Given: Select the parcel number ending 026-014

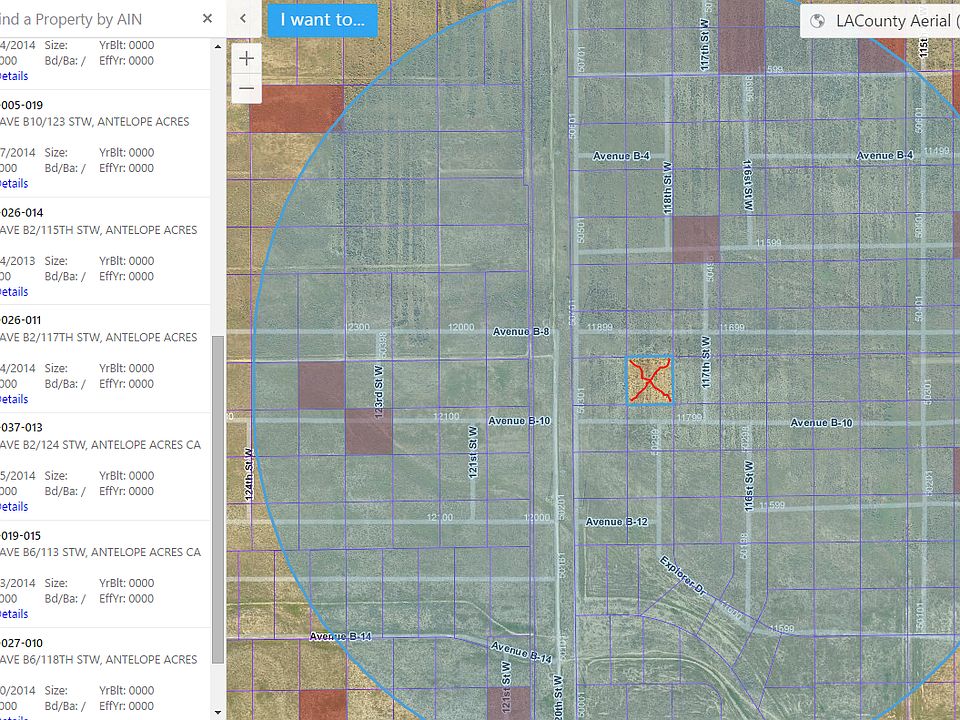Looking at the screenshot, I should coord(21,213).
